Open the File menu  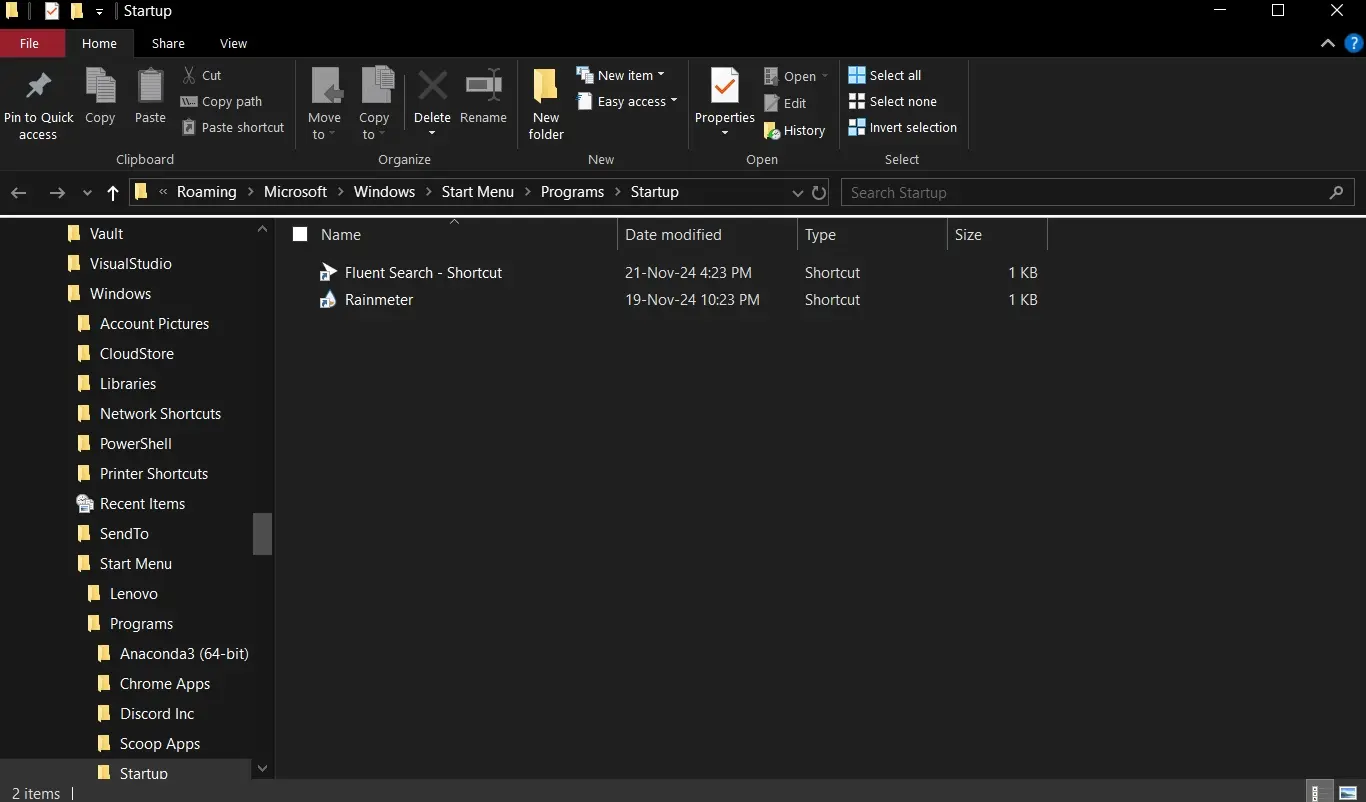coord(30,43)
